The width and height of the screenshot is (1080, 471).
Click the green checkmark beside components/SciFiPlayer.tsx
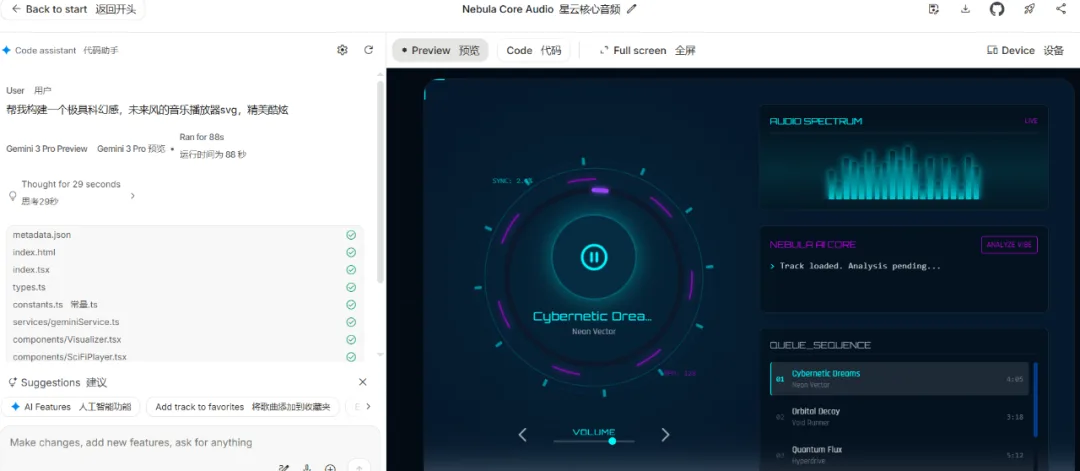coord(351,357)
